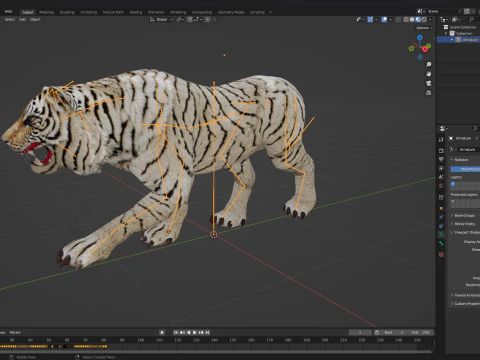Open the Armature data properties tab

tap(441, 234)
